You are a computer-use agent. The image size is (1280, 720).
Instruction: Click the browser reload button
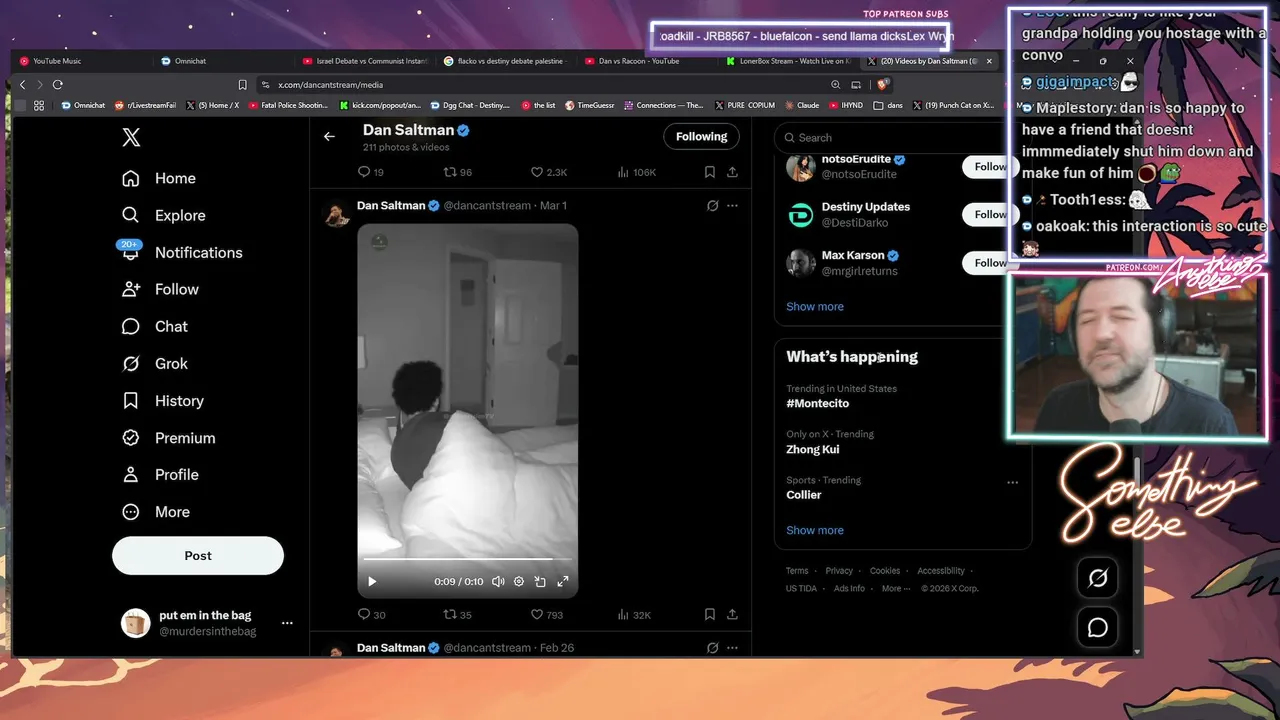pos(58,85)
